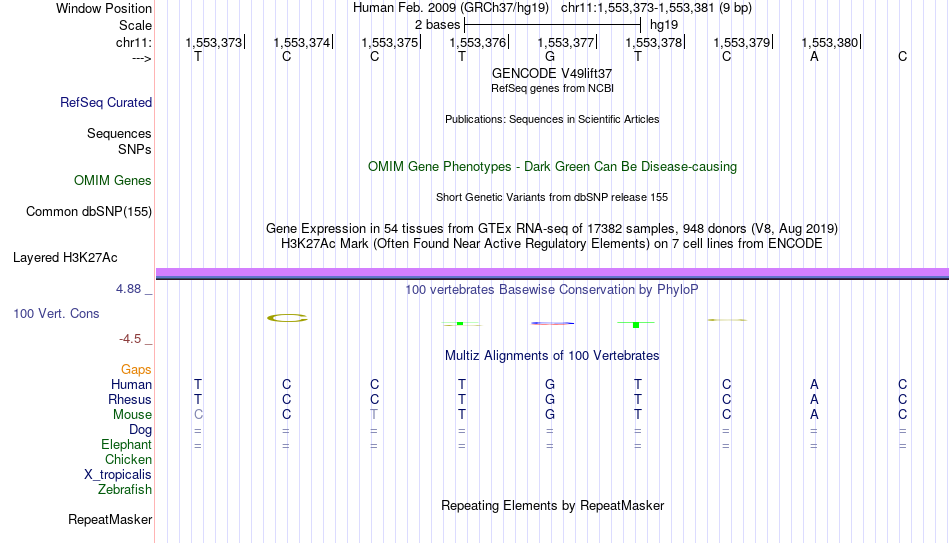Click the SNPs track label
The height and width of the screenshot is (543, 950).
[135, 149]
